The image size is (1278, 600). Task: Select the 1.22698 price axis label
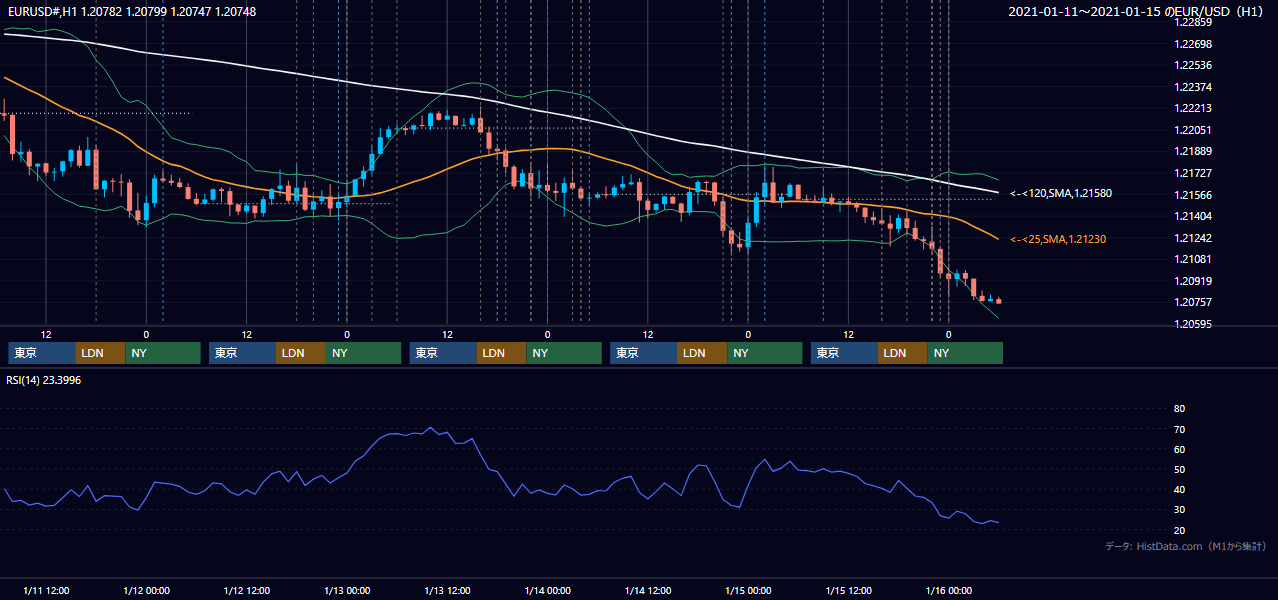pos(1194,44)
